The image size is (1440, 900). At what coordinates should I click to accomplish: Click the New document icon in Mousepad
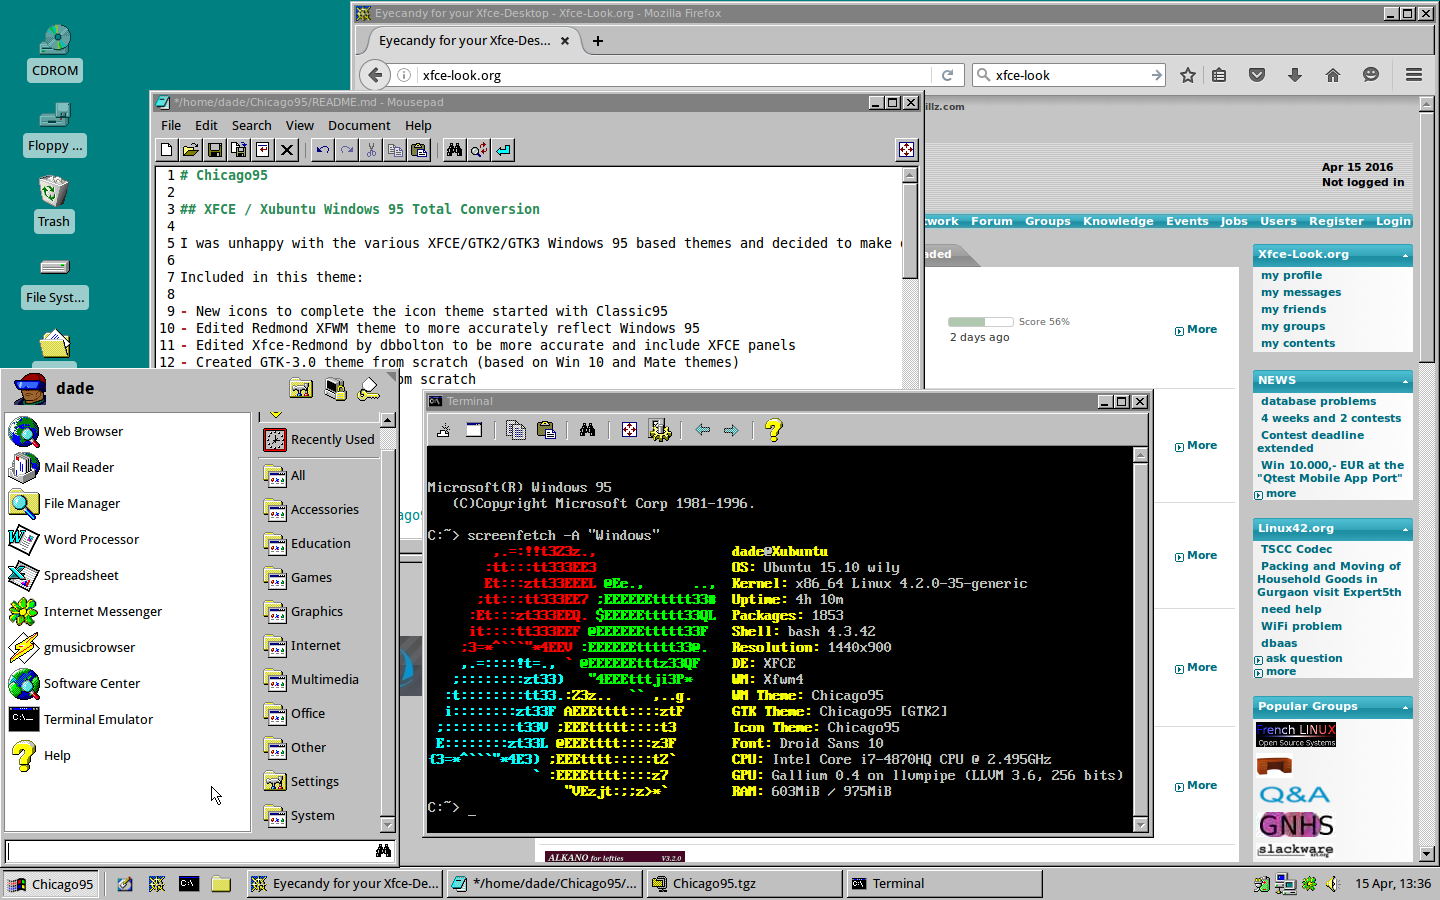167,150
